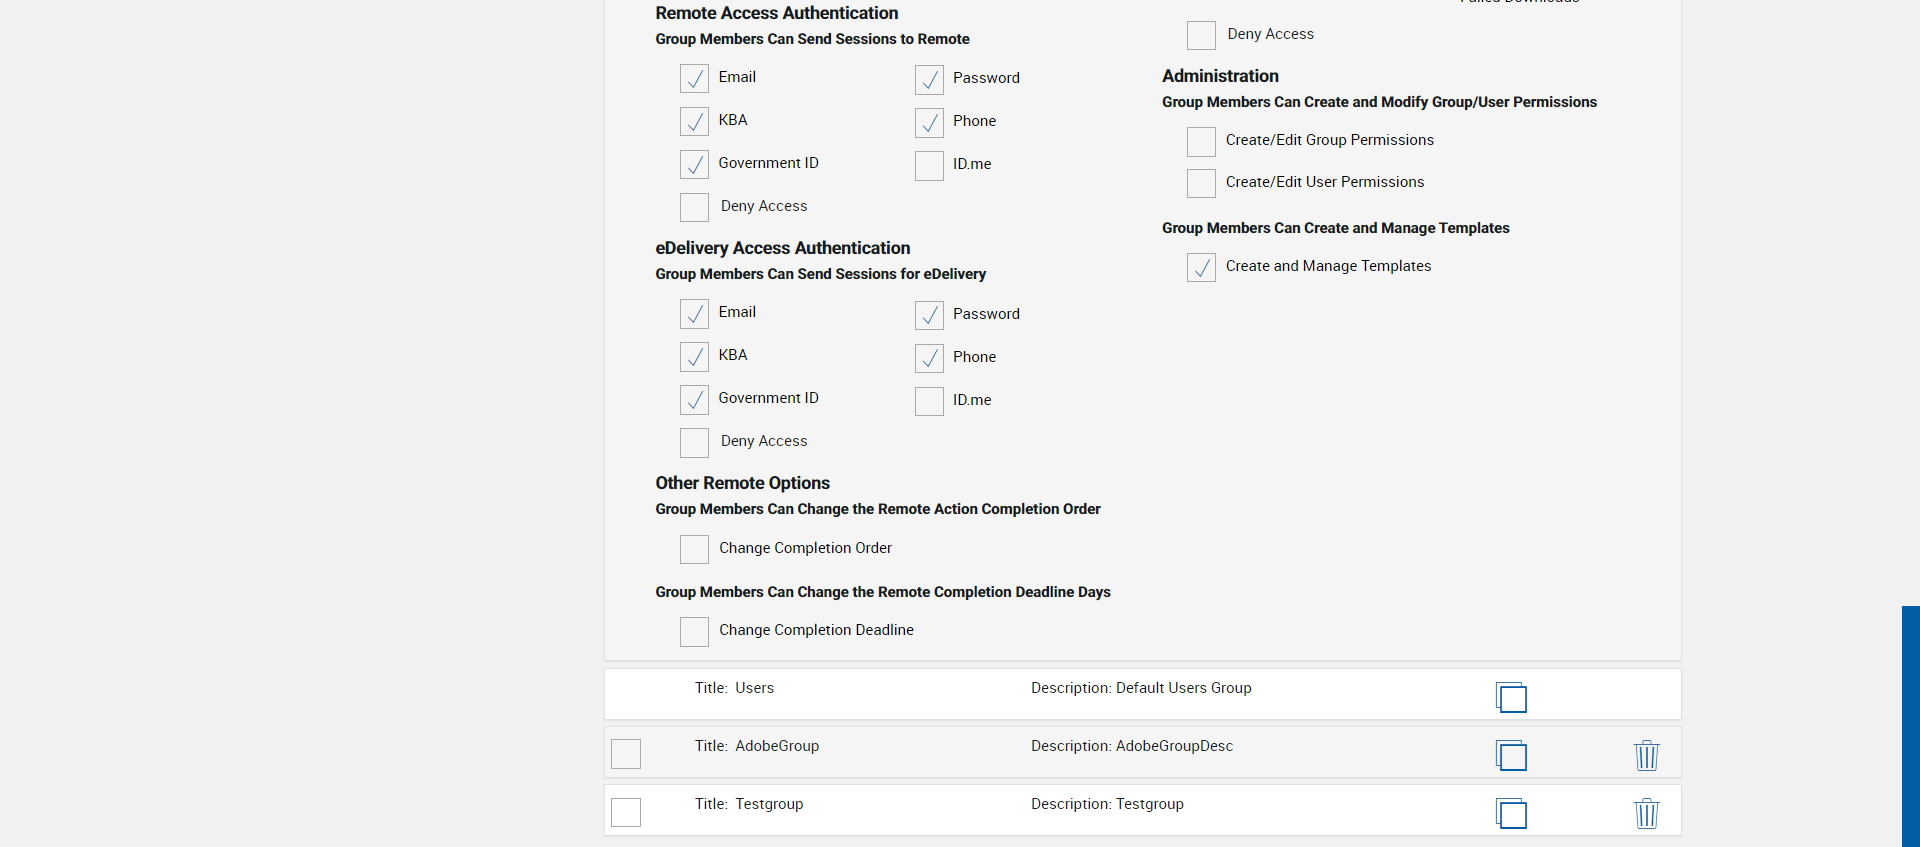Viewport: 1920px width, 847px height.
Task: Click the blue vertical scrollbar thumb
Action: (1911, 726)
